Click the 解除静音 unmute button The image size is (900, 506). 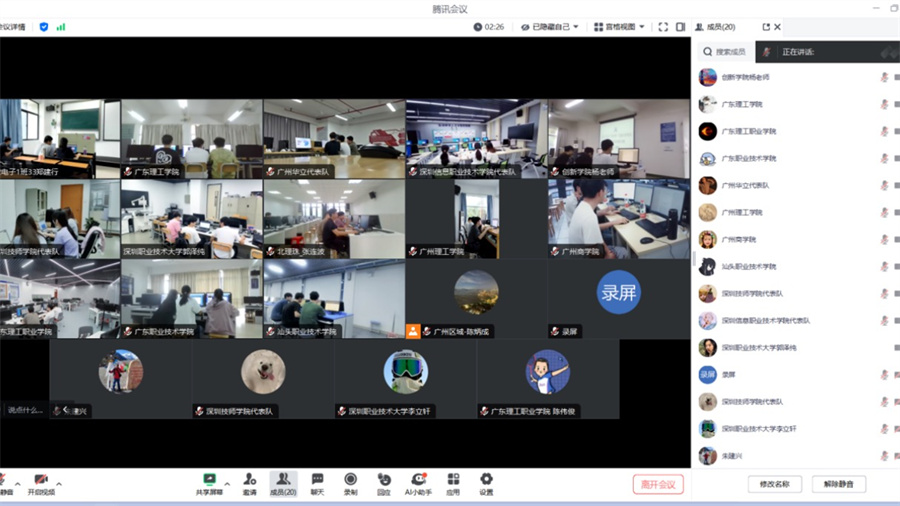(x=839, y=484)
